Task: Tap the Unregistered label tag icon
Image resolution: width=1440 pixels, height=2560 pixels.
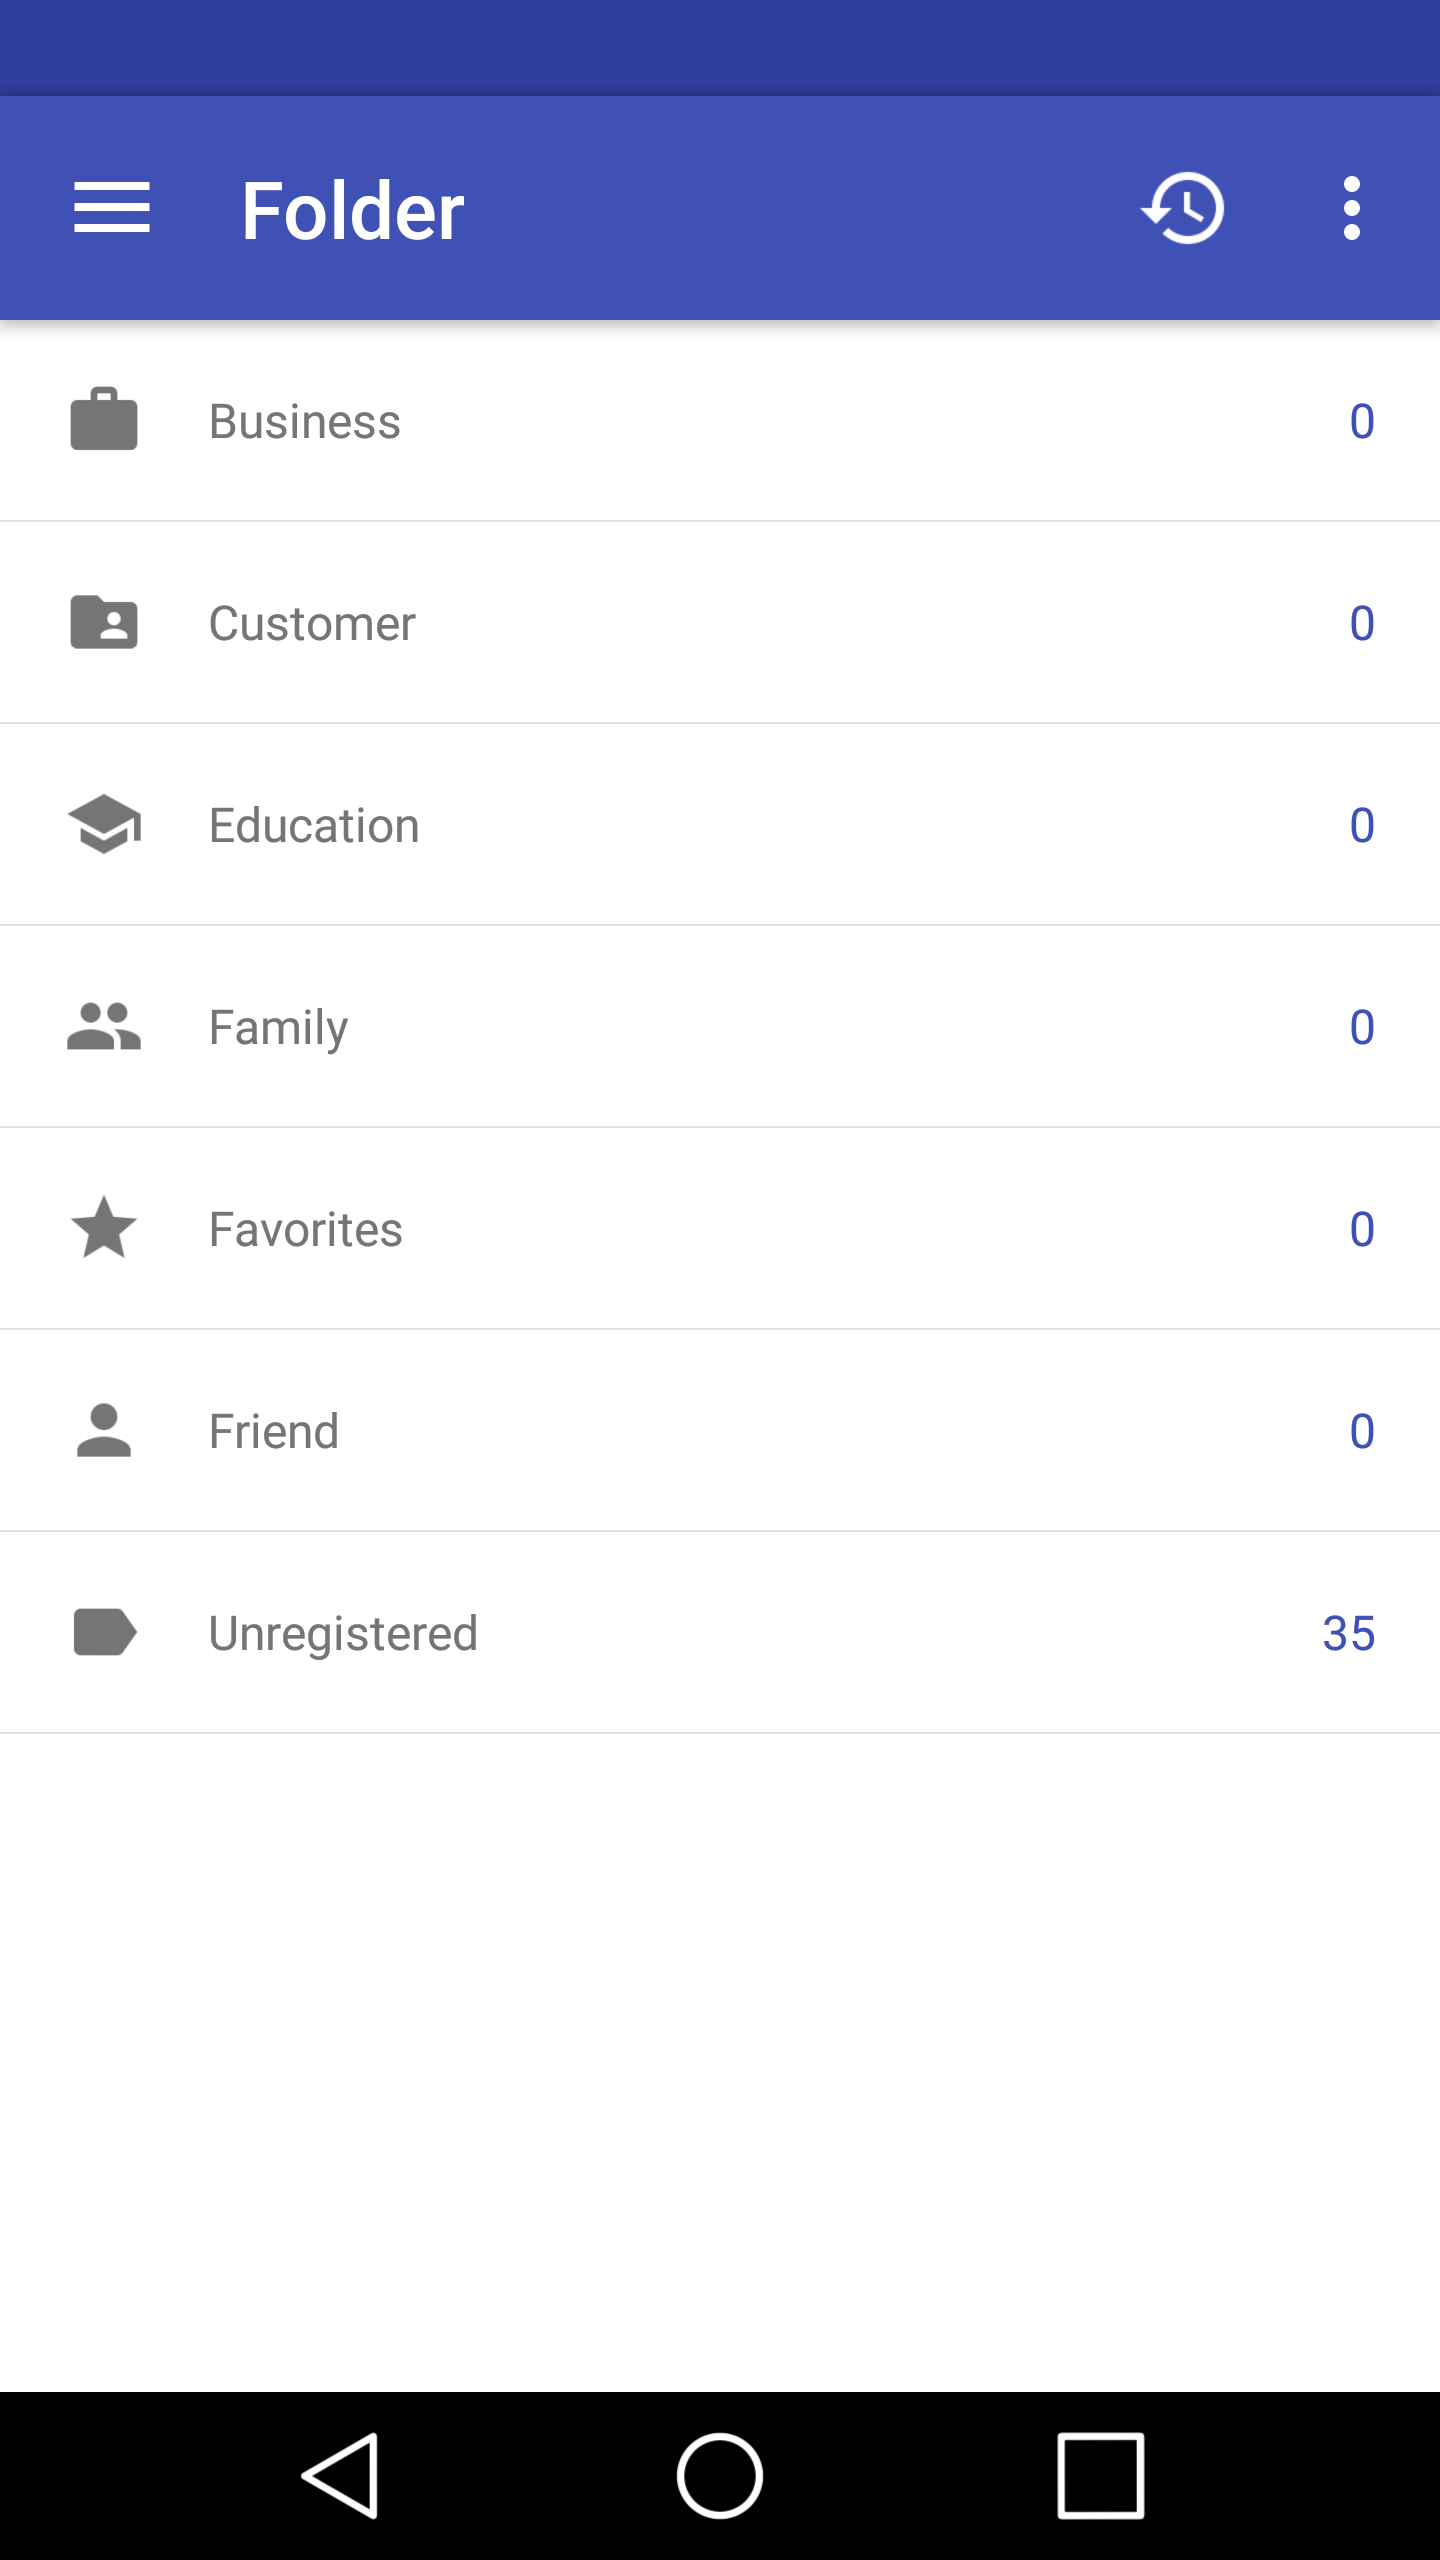Action: [104, 1632]
